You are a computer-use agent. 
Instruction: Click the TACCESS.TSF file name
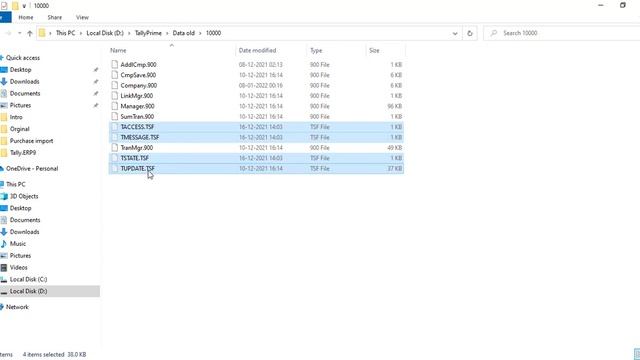(x=137, y=127)
